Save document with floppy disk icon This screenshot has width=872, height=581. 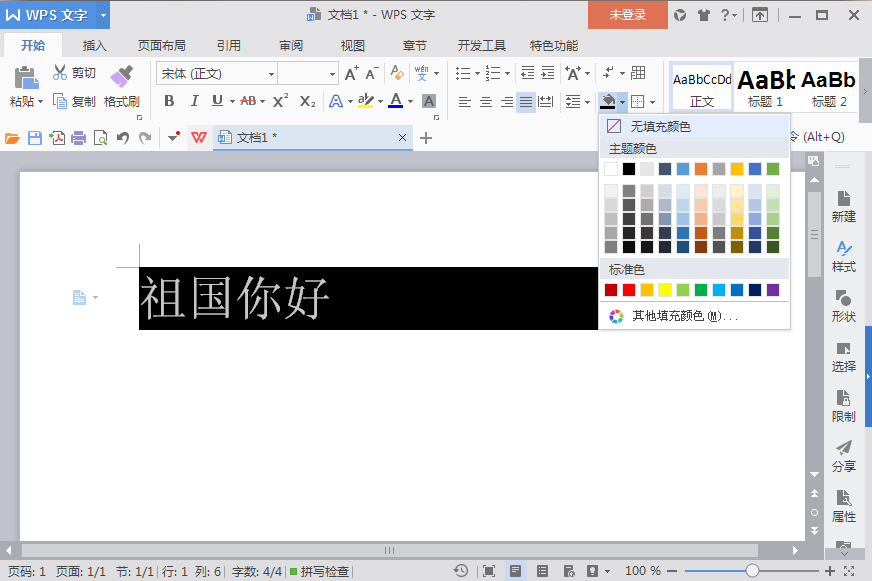tap(34, 138)
